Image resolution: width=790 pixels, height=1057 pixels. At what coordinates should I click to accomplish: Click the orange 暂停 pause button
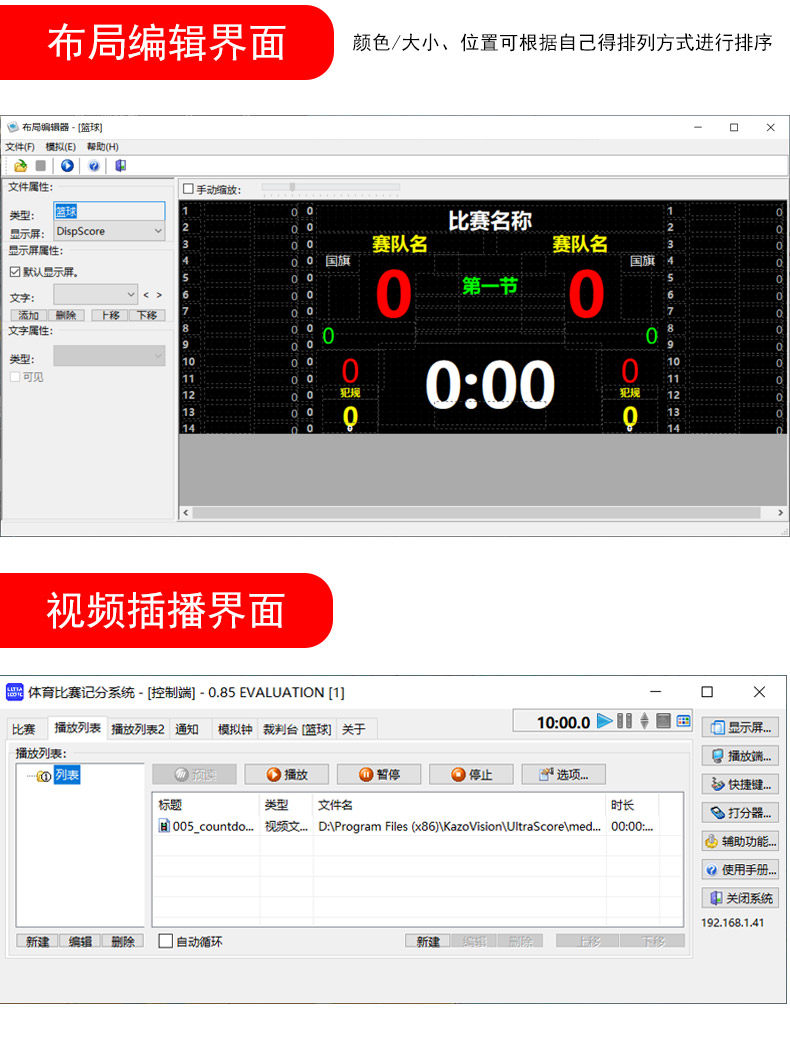379,775
